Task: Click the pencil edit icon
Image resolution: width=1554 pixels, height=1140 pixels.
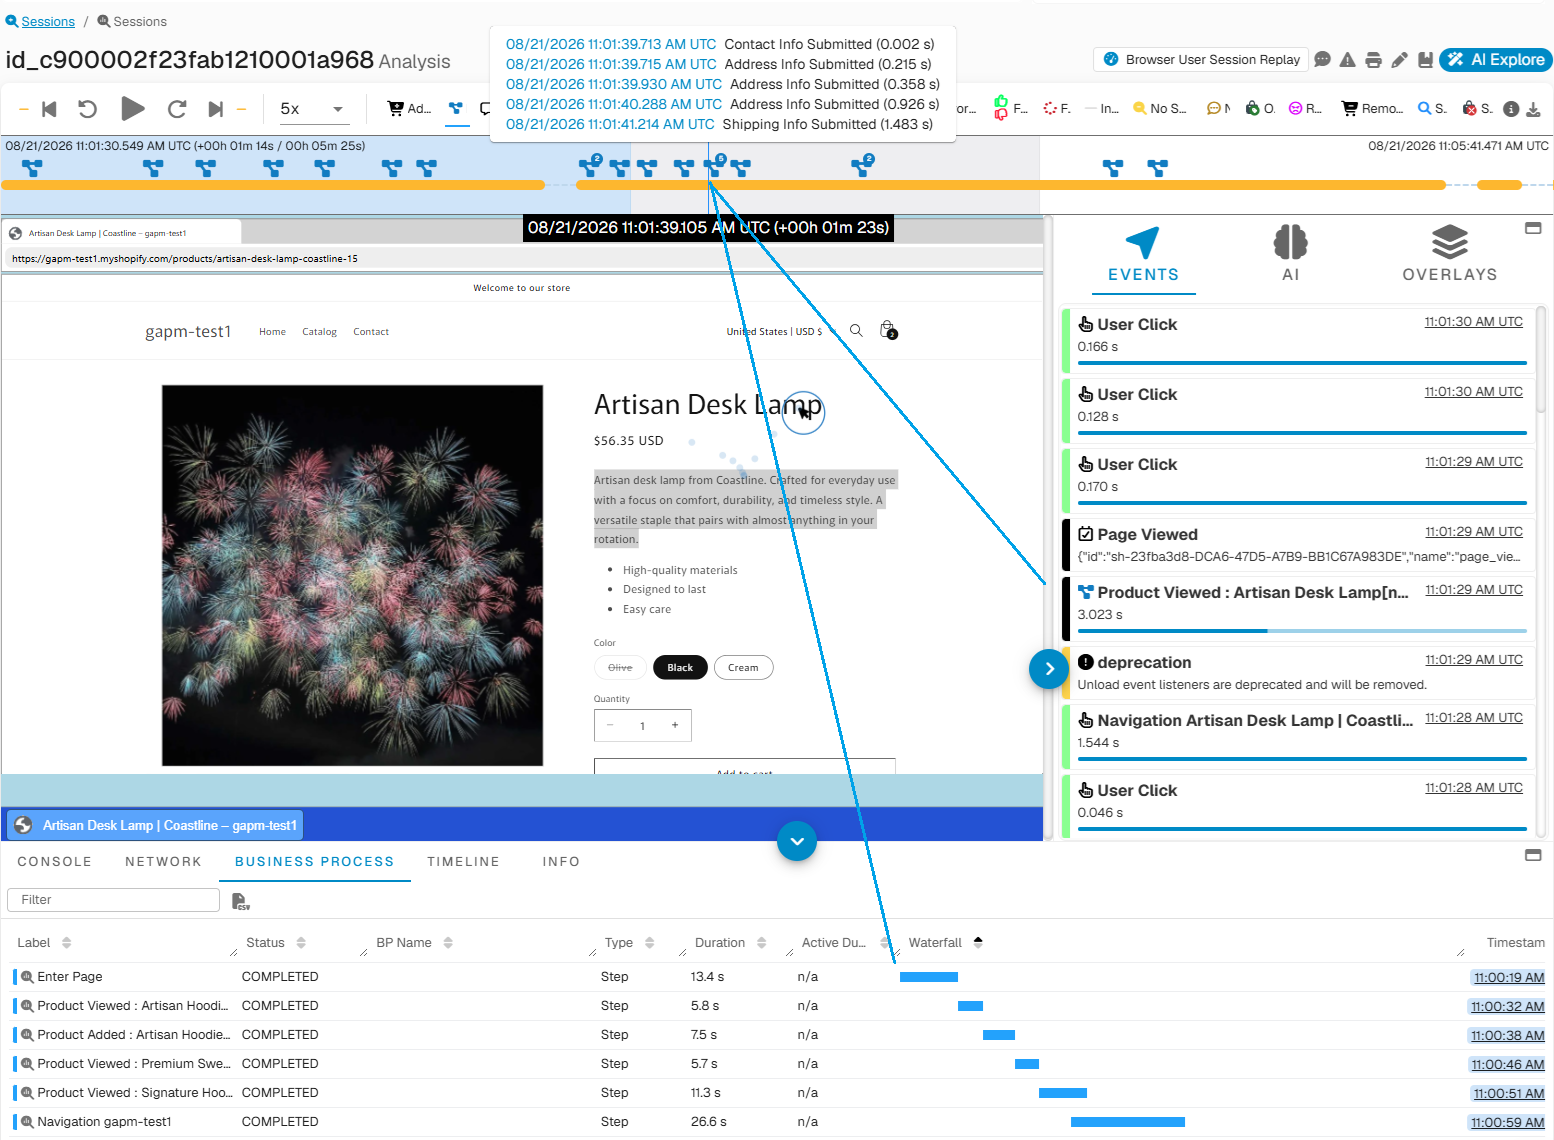Action: (x=1400, y=60)
